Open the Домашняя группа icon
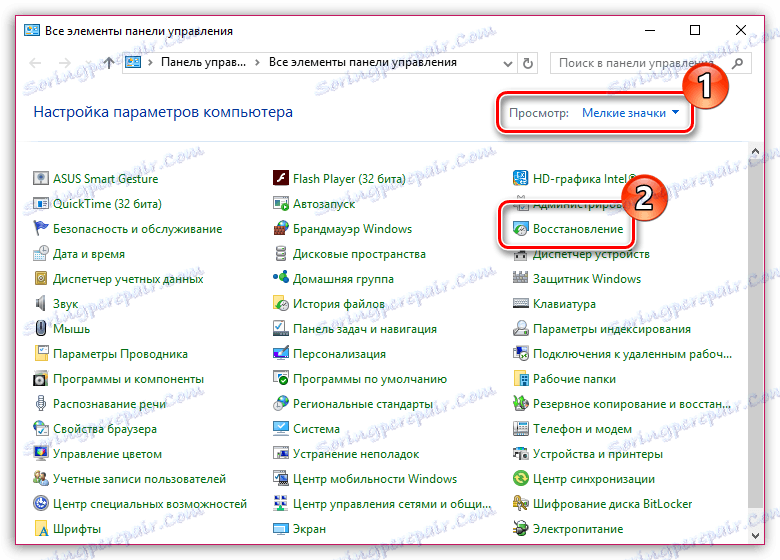Viewport: 780px width, 560px height. 281,279
